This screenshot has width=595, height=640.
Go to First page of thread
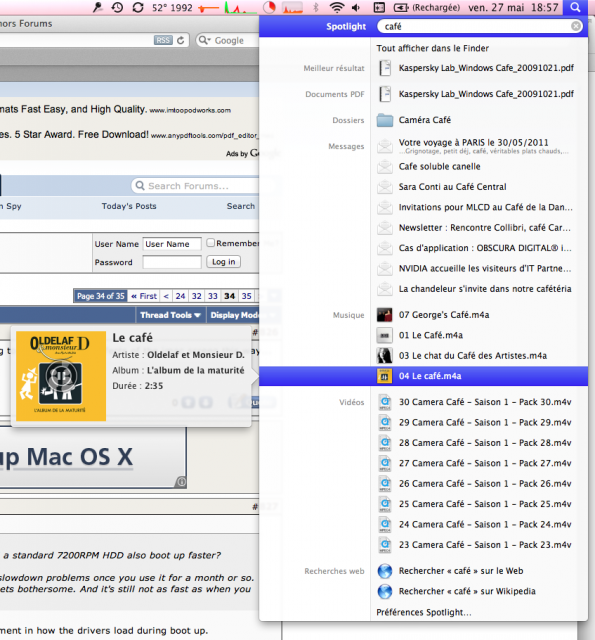[x=144, y=296]
